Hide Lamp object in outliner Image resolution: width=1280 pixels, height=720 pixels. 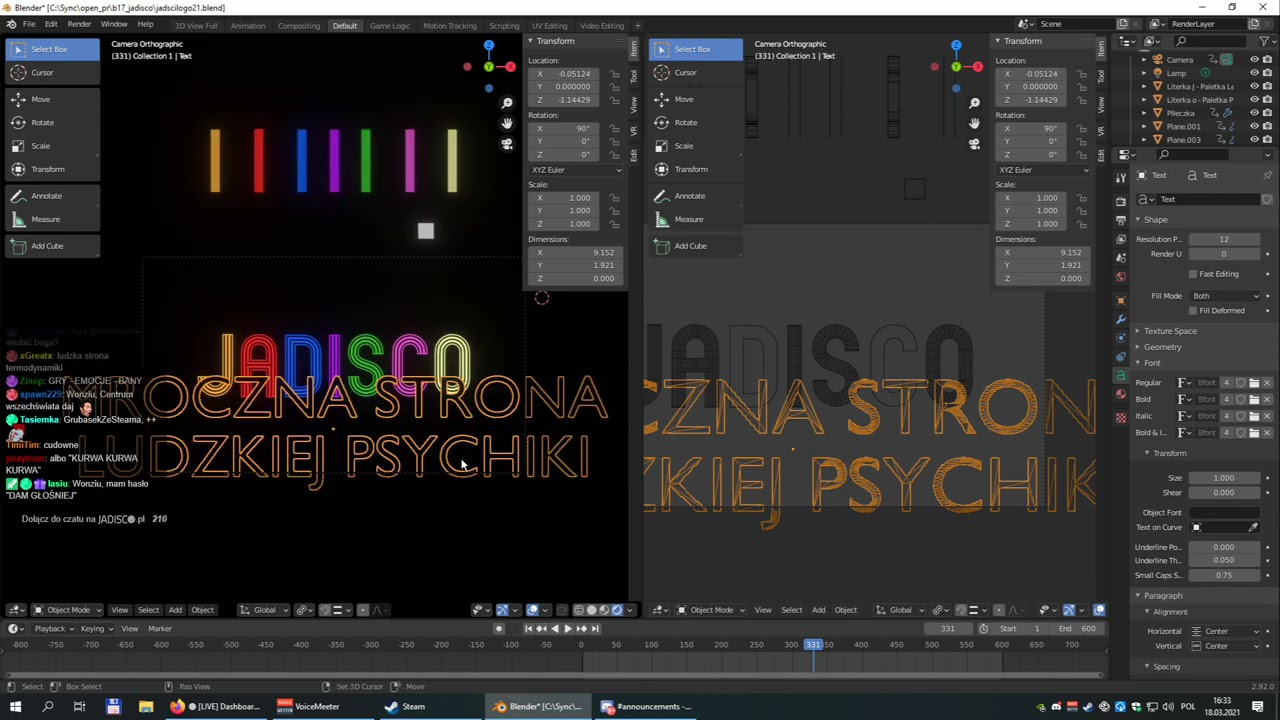click(1254, 73)
